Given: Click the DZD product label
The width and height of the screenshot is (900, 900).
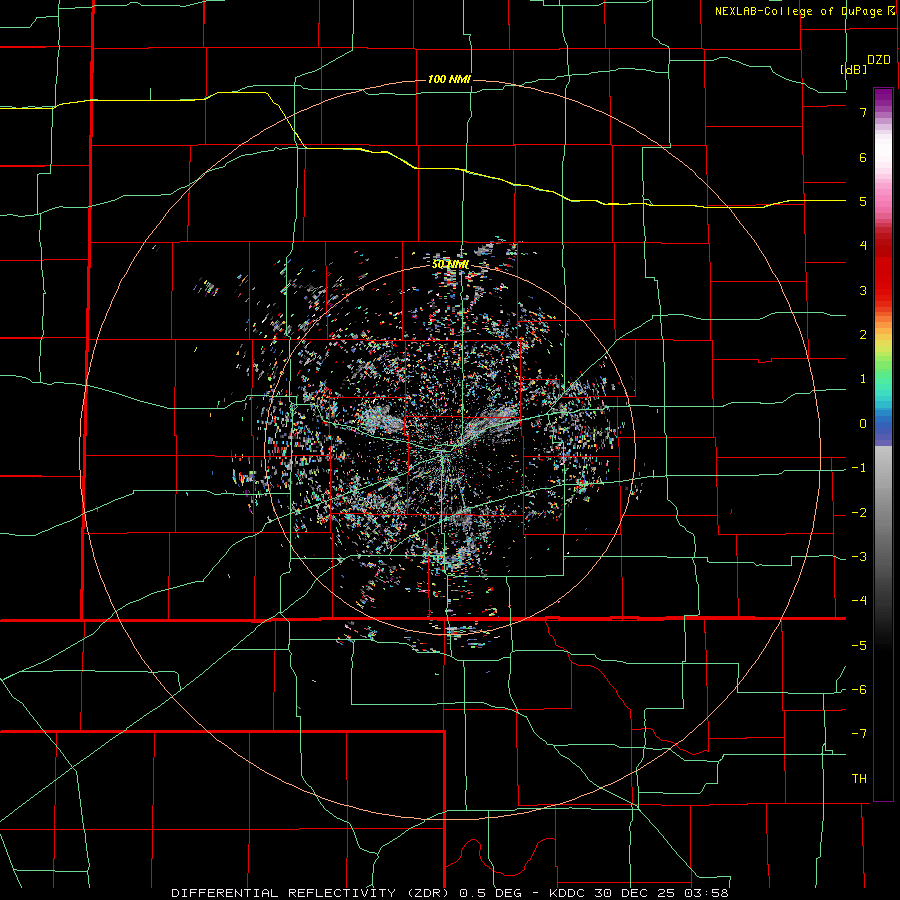Looking at the screenshot, I should coord(879,59).
